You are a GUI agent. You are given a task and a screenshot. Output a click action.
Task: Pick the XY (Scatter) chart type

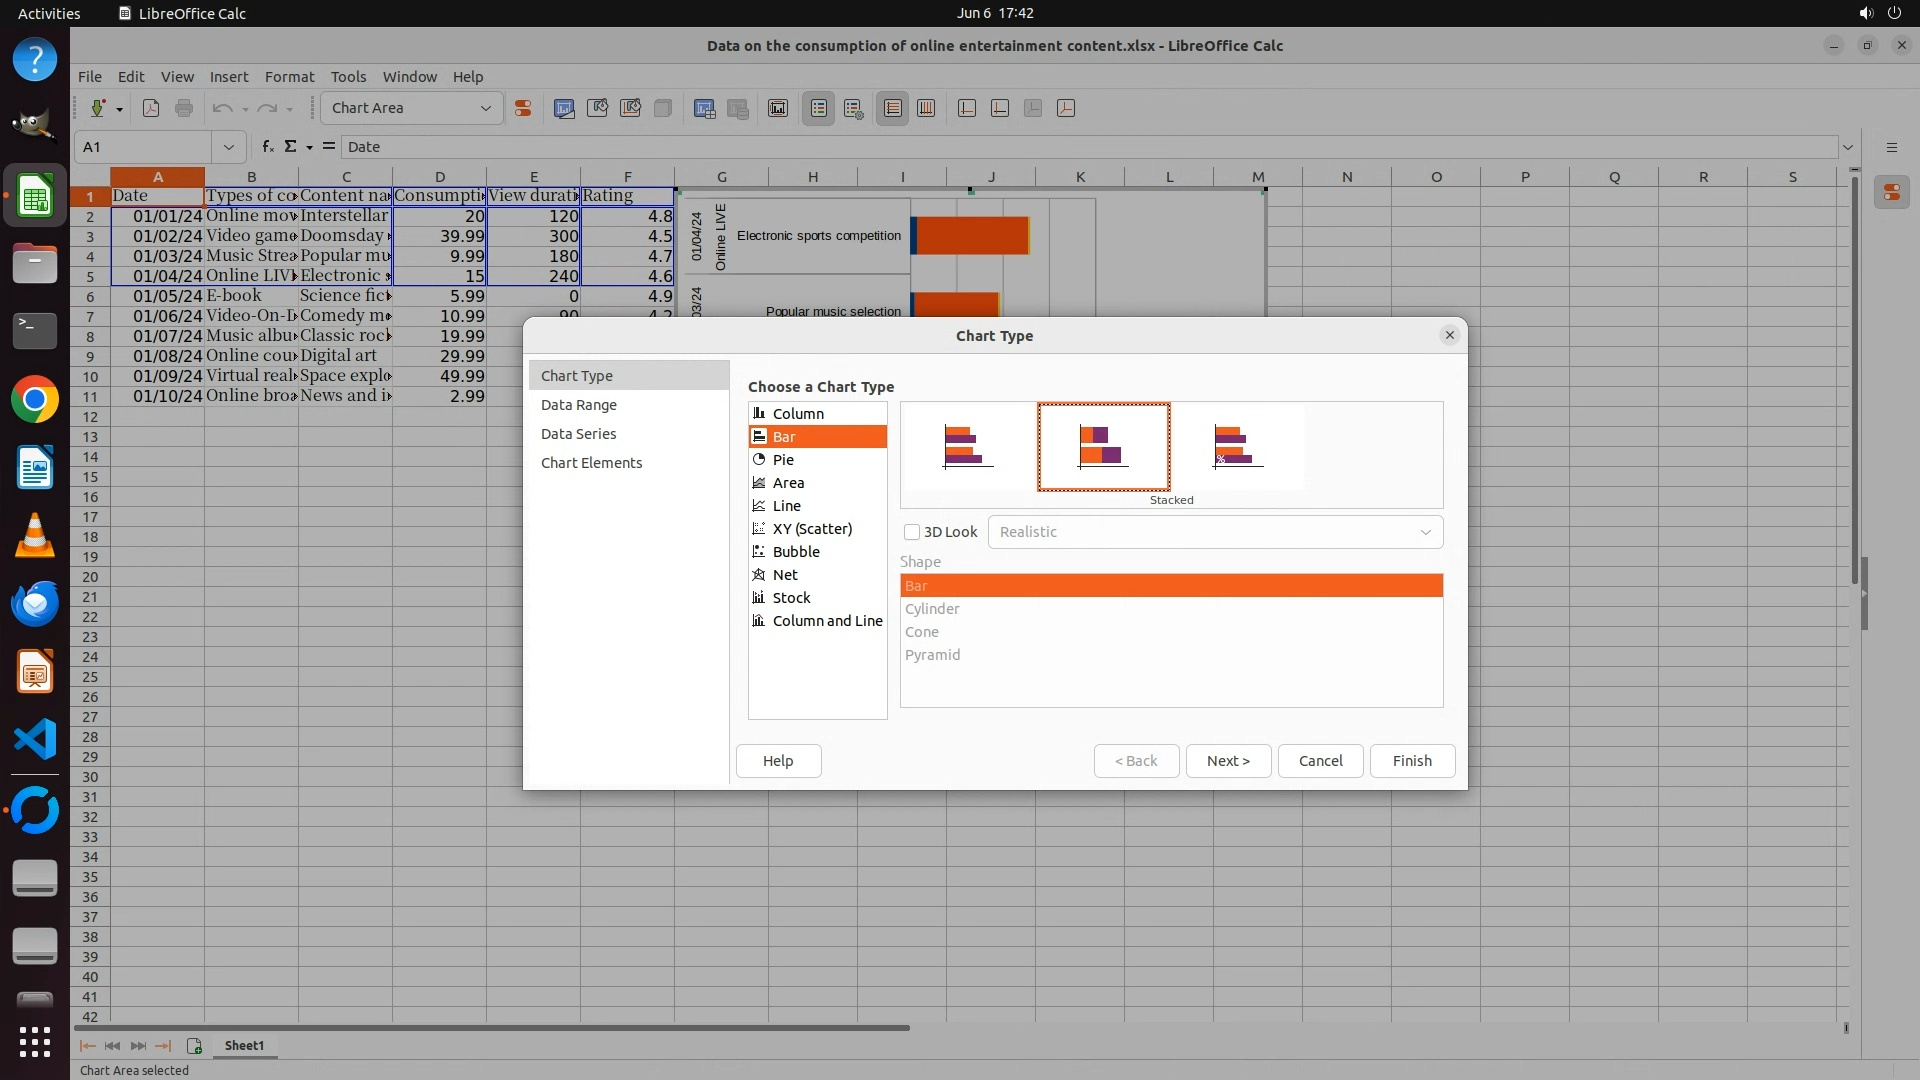[x=812, y=529]
